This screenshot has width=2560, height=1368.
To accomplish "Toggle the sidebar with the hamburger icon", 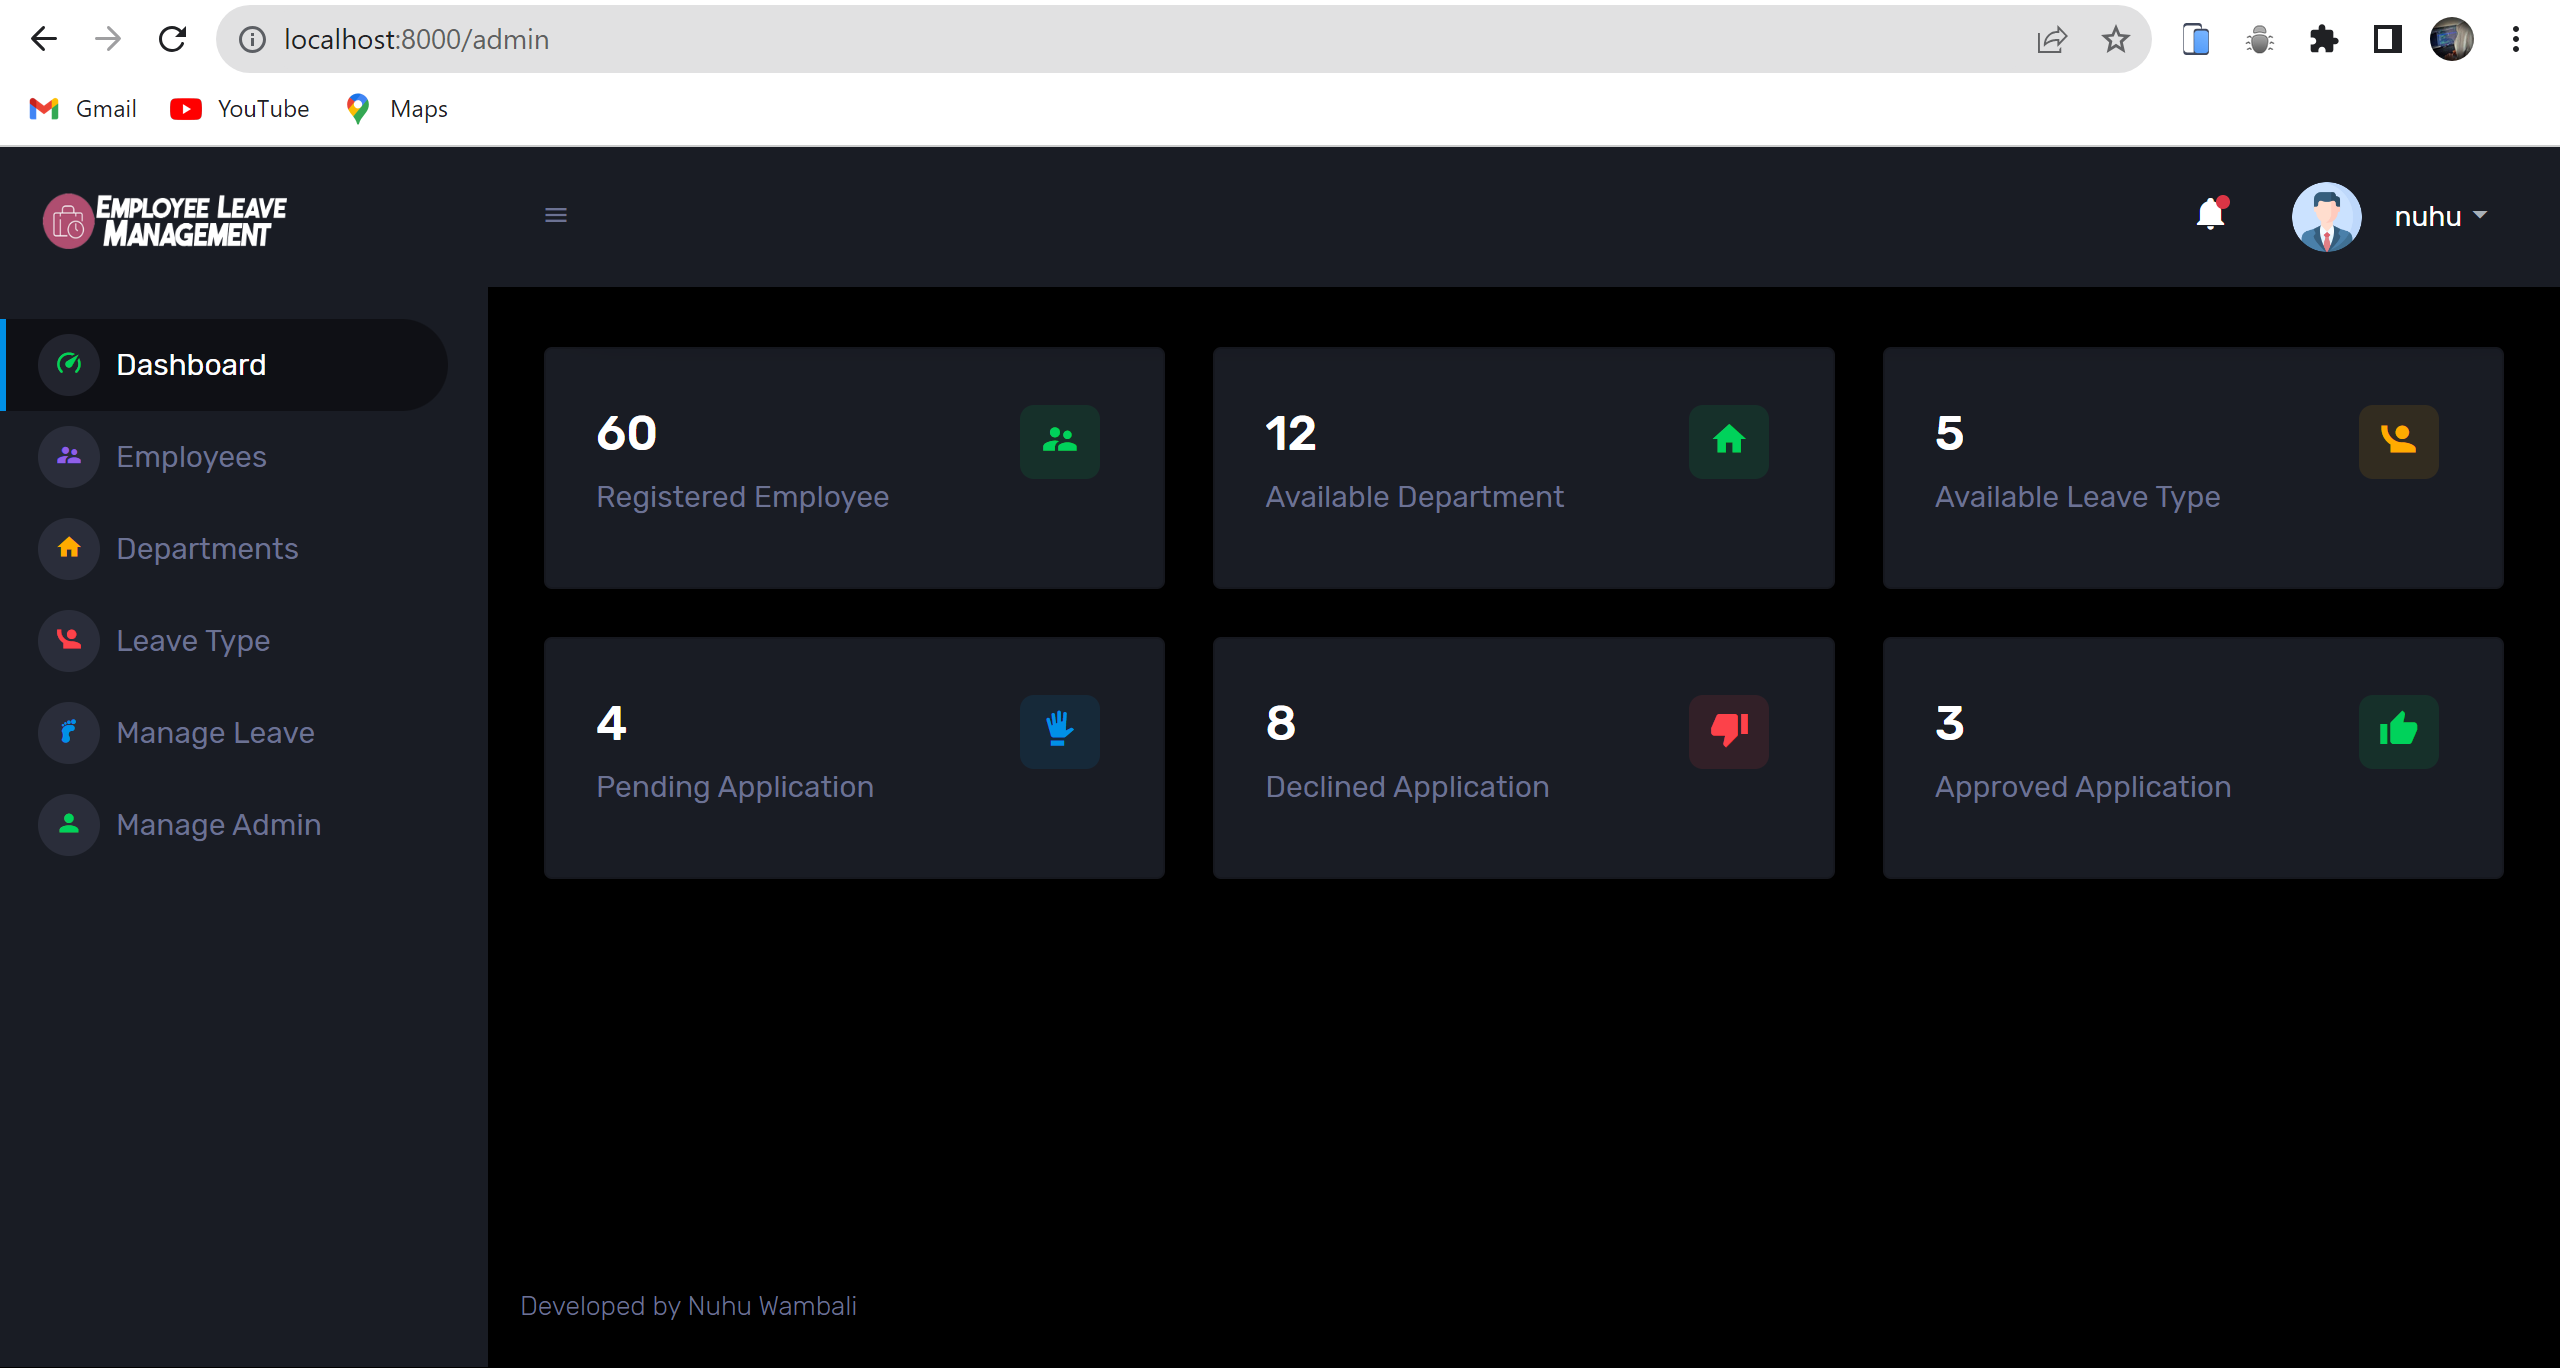I will click(x=557, y=215).
